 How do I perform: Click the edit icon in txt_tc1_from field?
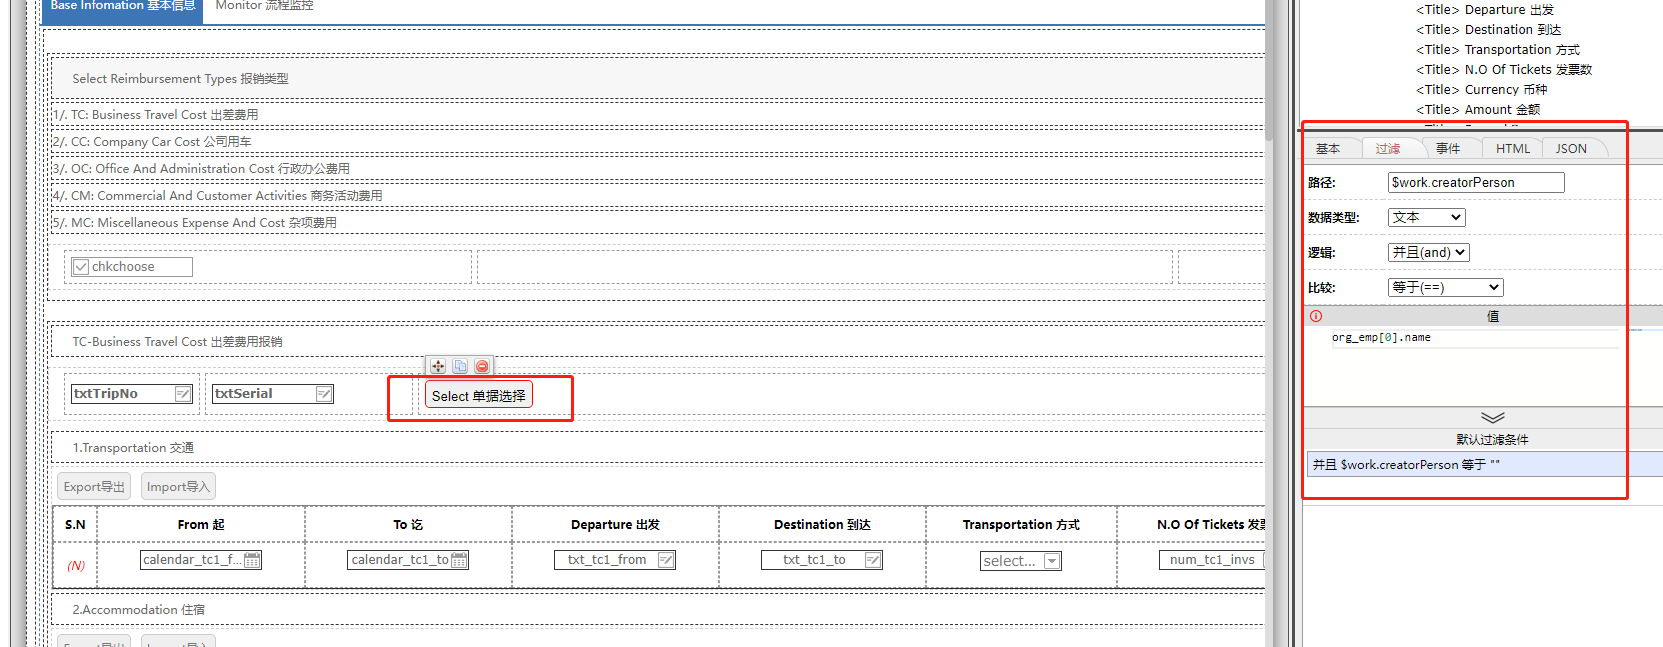[666, 560]
